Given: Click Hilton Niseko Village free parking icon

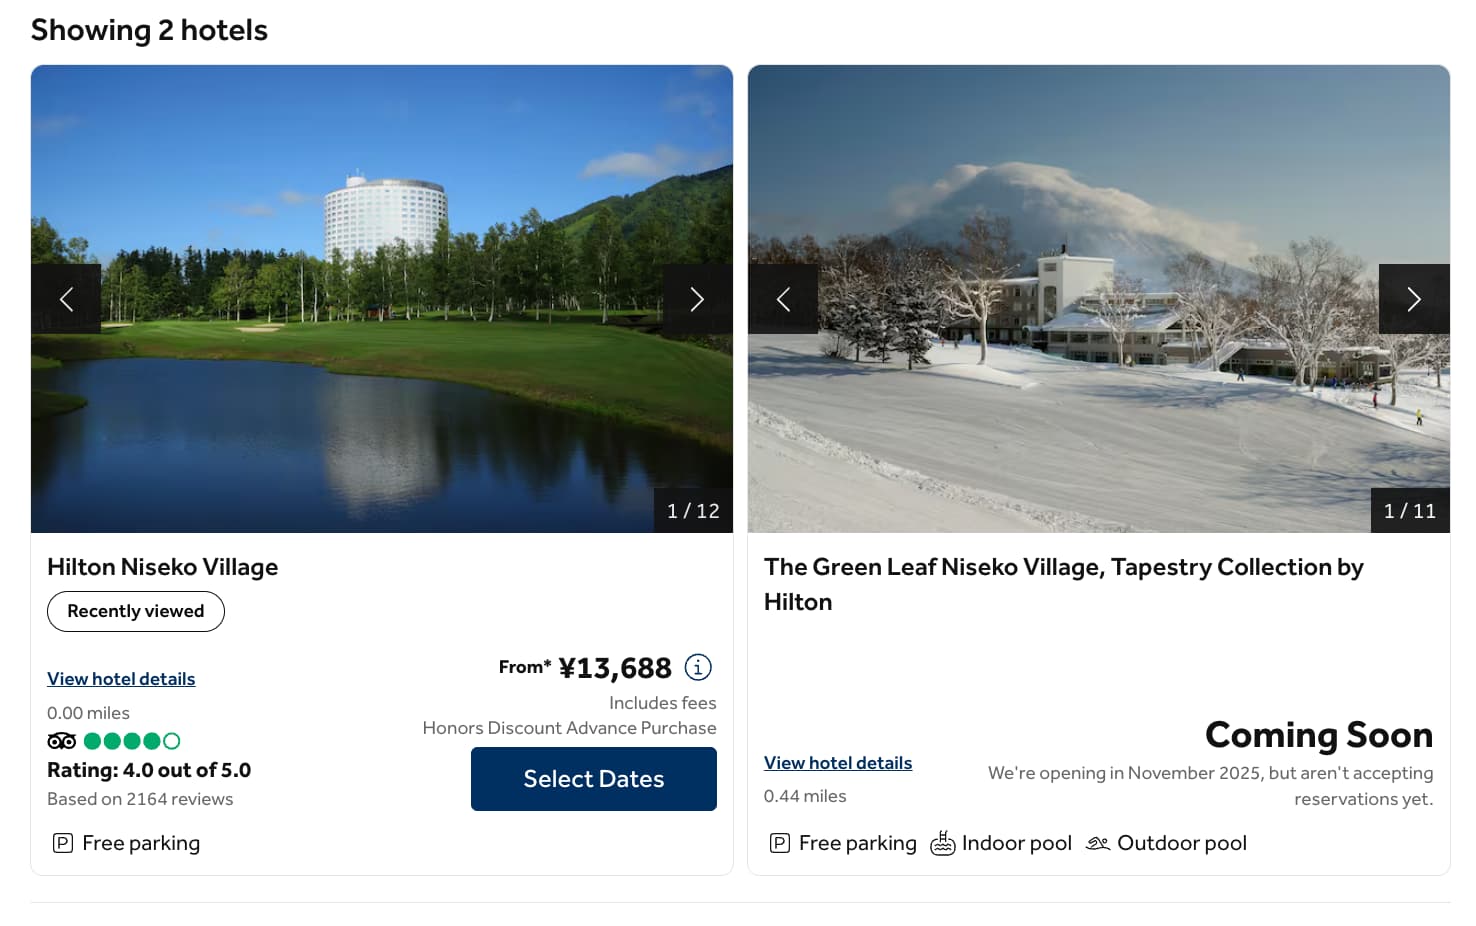Looking at the screenshot, I should (63, 843).
